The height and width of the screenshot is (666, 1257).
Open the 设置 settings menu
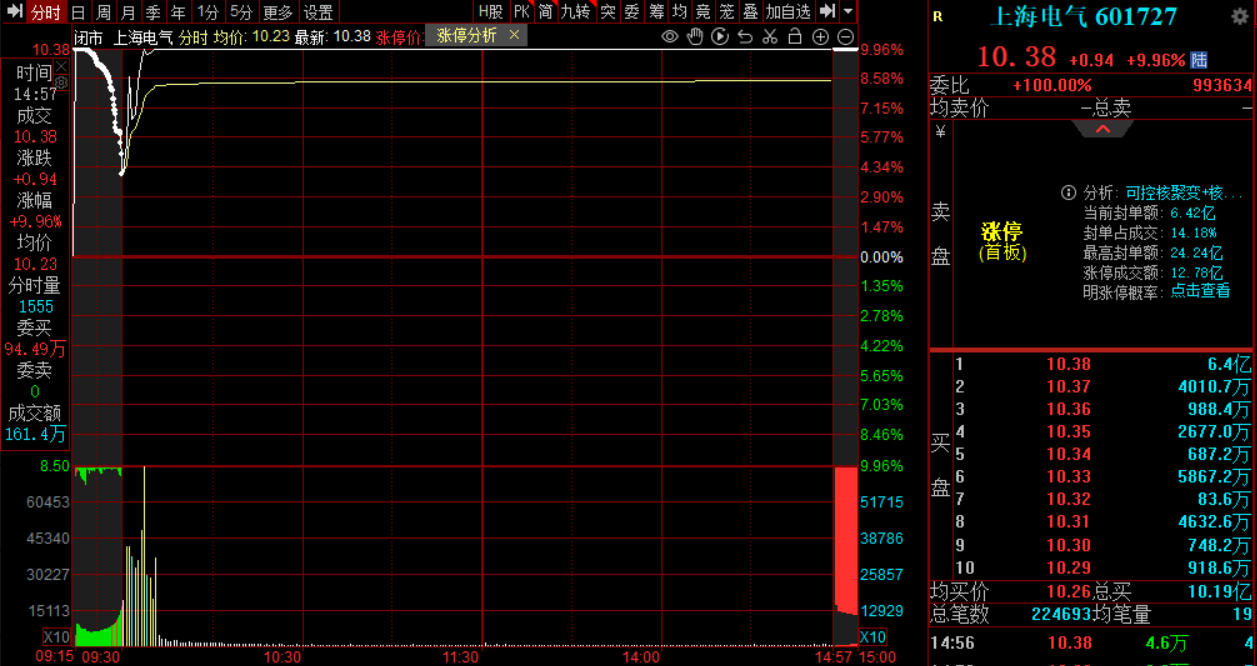tap(319, 12)
